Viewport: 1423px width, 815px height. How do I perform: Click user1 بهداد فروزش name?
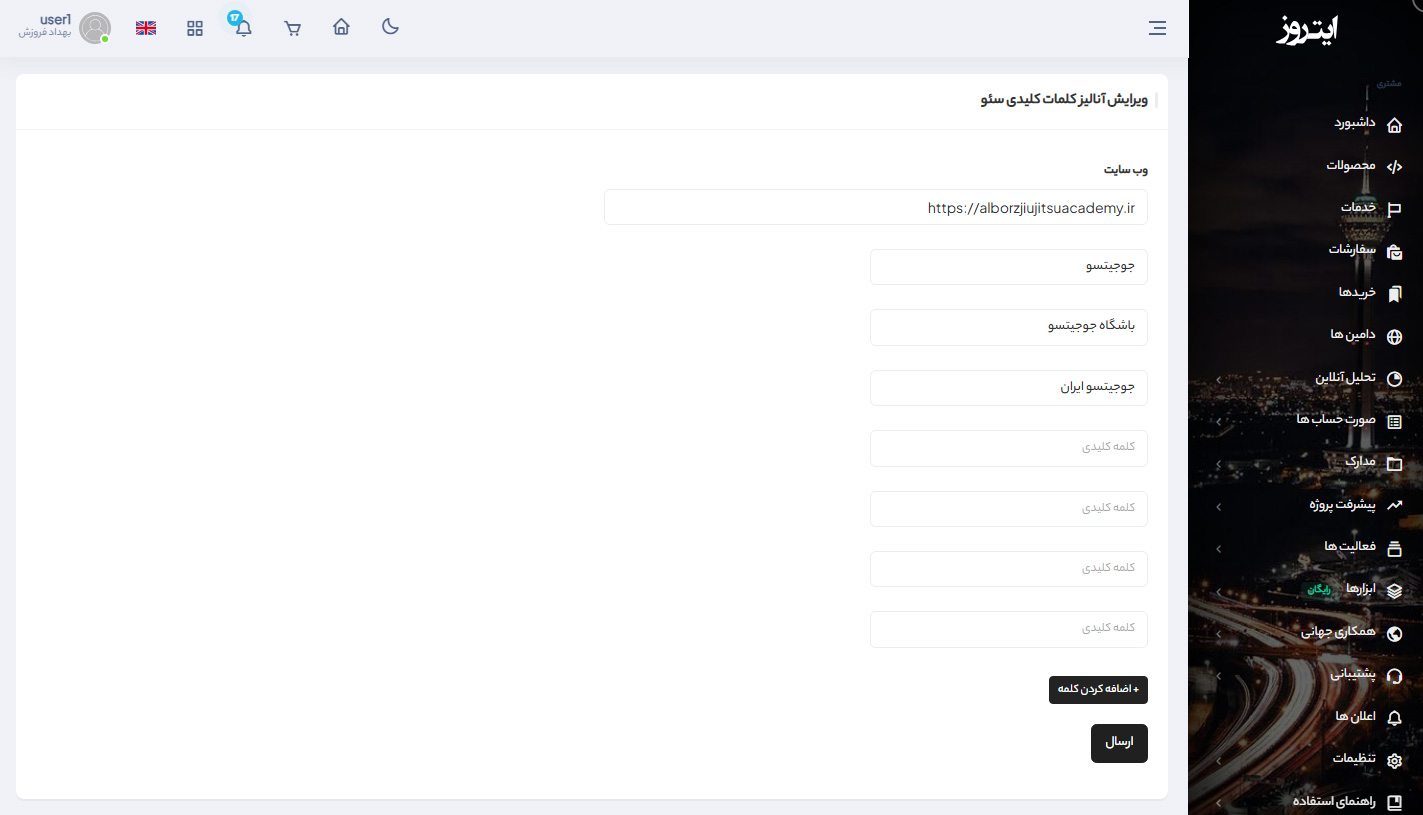coord(45,26)
